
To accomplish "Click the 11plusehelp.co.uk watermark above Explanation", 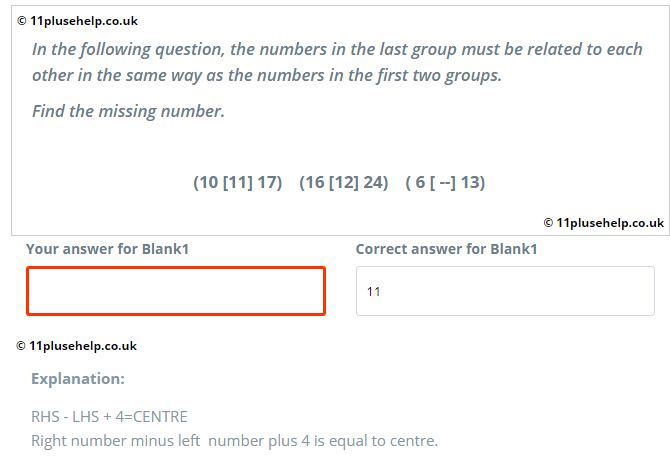I will pos(76,346).
